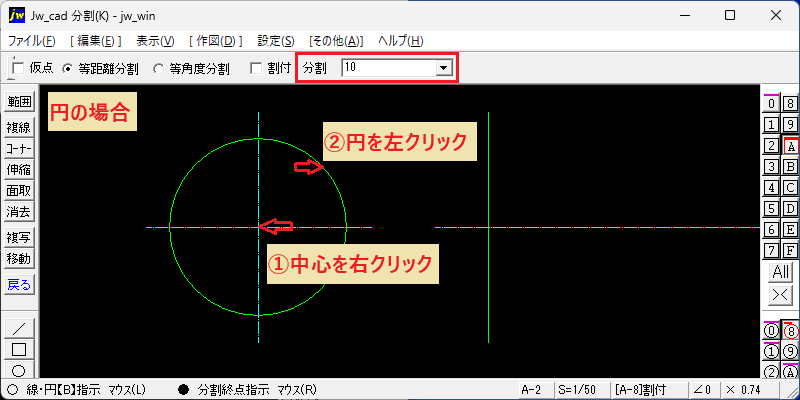Select the circle drawing tool icon
This screenshot has height=400, width=800.
[19, 370]
